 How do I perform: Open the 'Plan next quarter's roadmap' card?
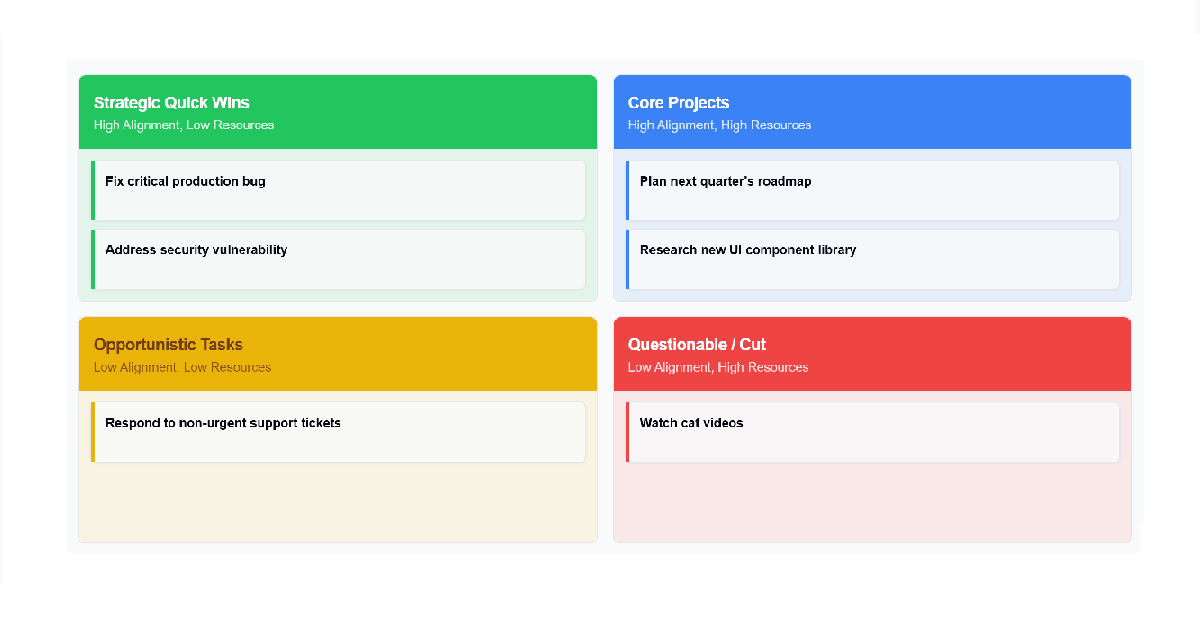[873, 190]
